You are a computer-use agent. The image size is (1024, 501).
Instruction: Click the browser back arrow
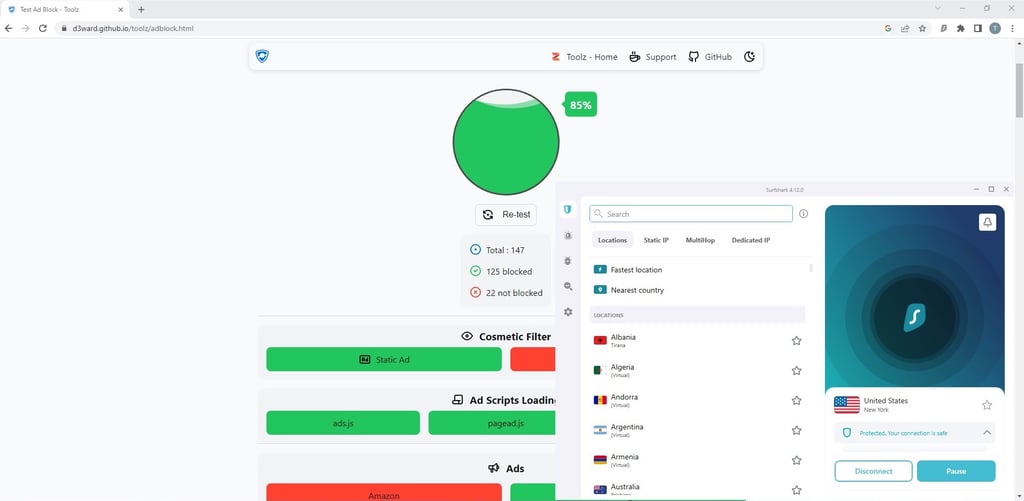(x=8, y=28)
